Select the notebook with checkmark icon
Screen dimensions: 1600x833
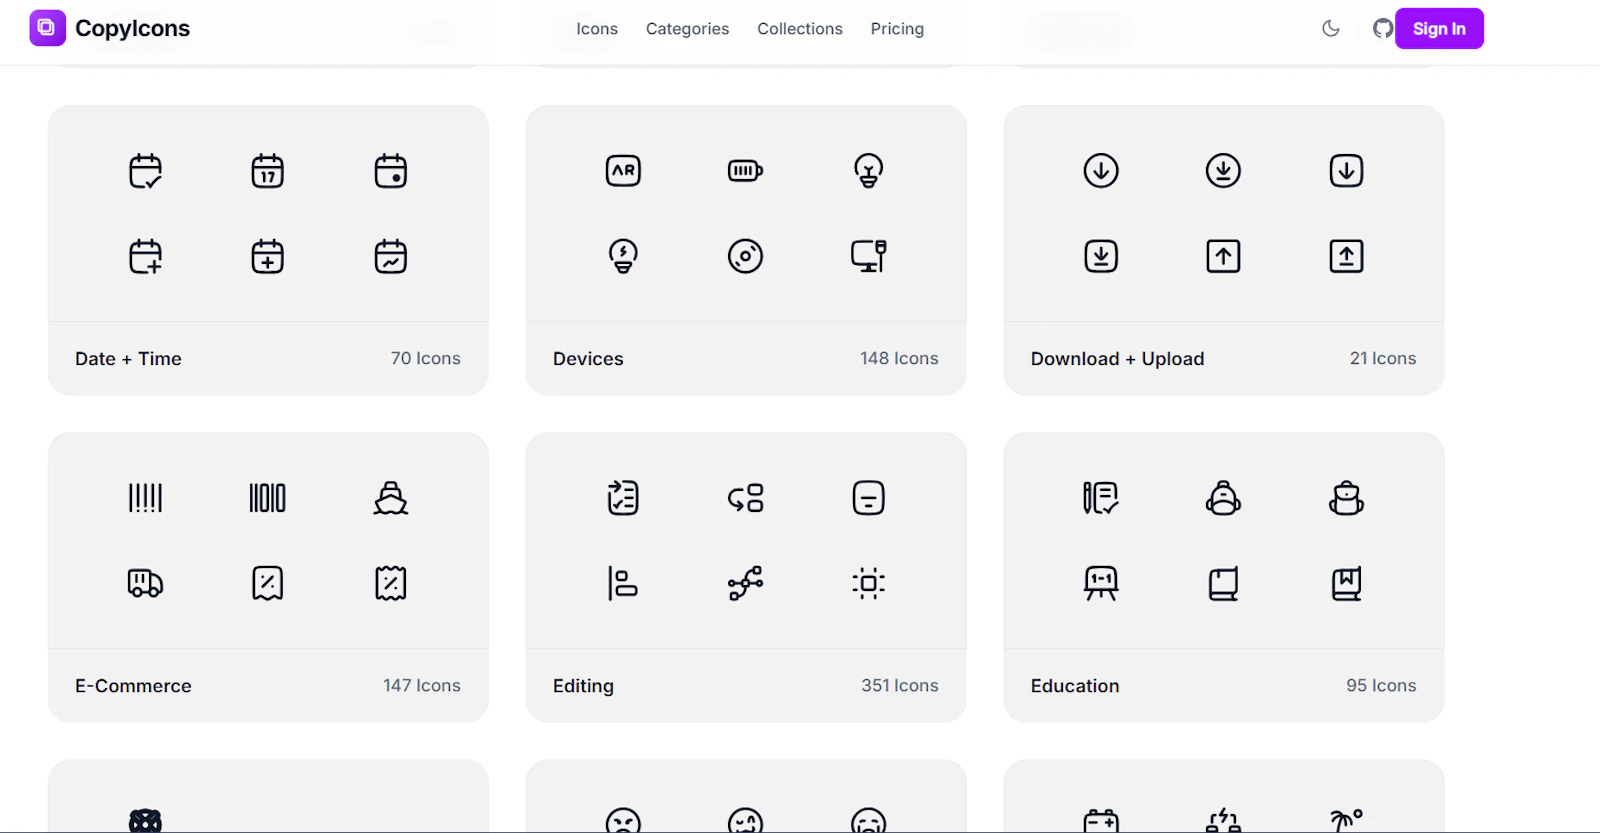(x=1102, y=498)
